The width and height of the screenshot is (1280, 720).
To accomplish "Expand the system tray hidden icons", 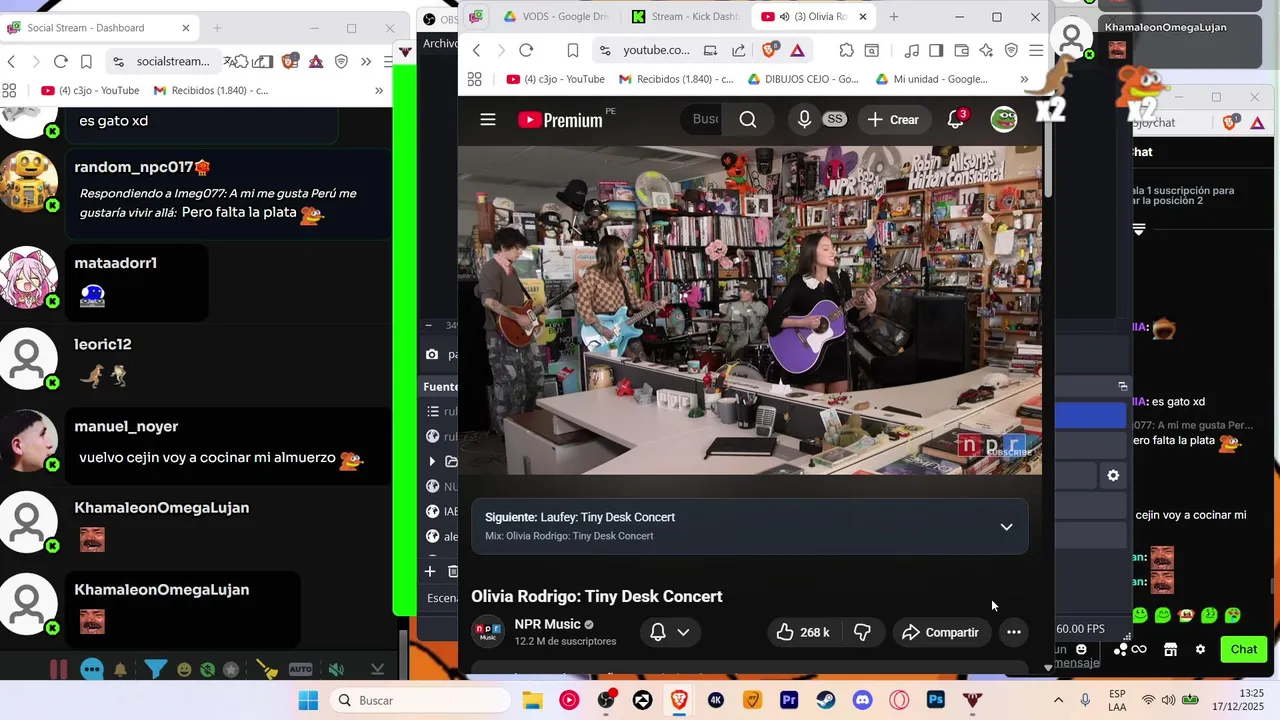I will pos(1058,700).
